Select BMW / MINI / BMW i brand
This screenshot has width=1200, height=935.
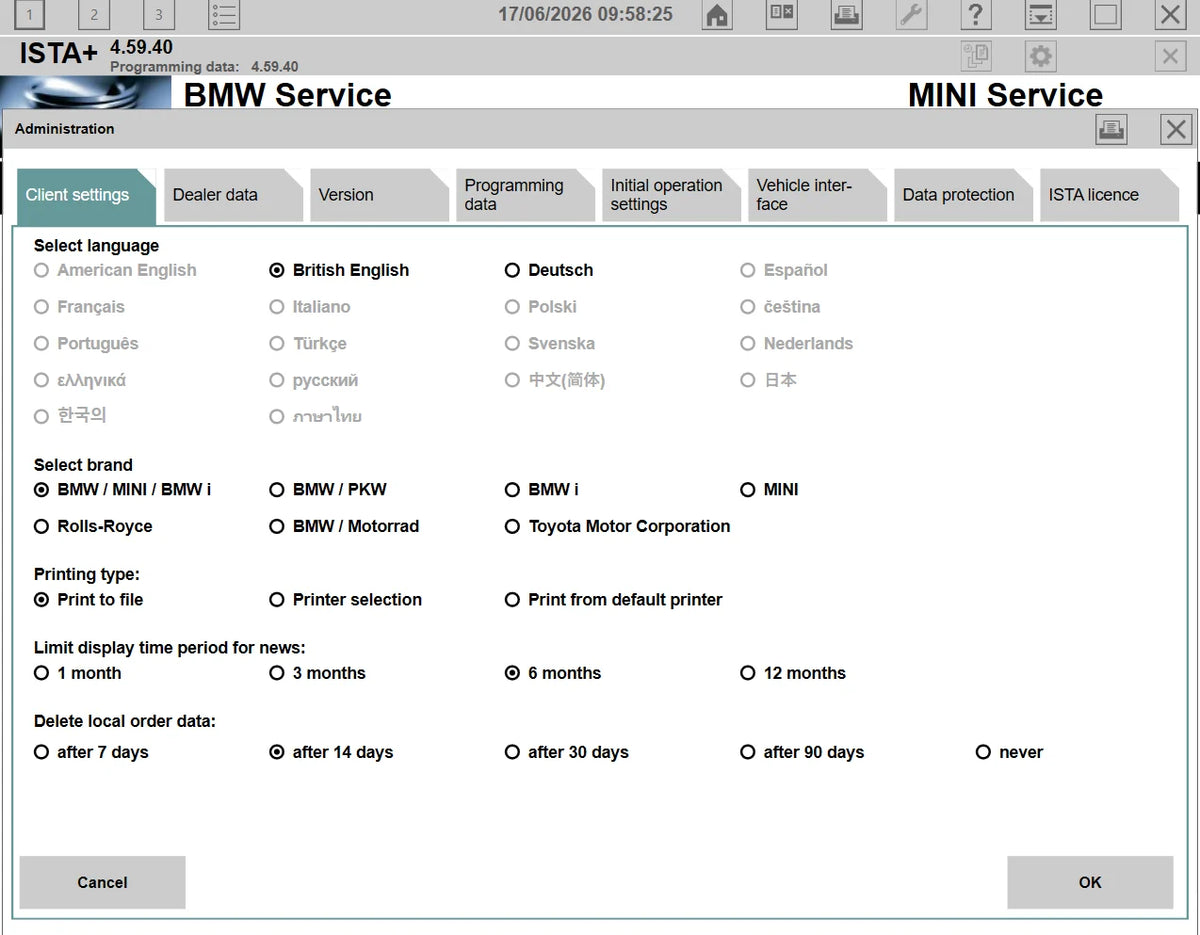tap(122, 490)
